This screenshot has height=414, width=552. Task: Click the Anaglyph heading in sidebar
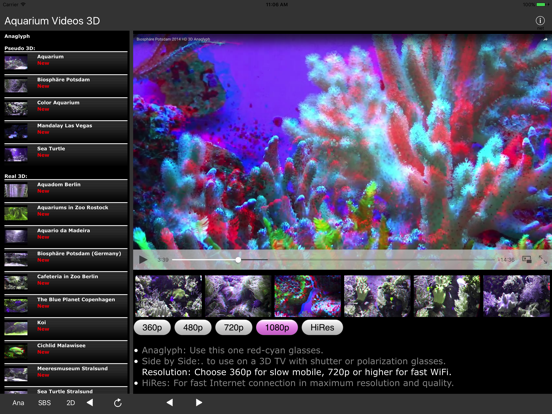pyautogui.click(x=17, y=36)
